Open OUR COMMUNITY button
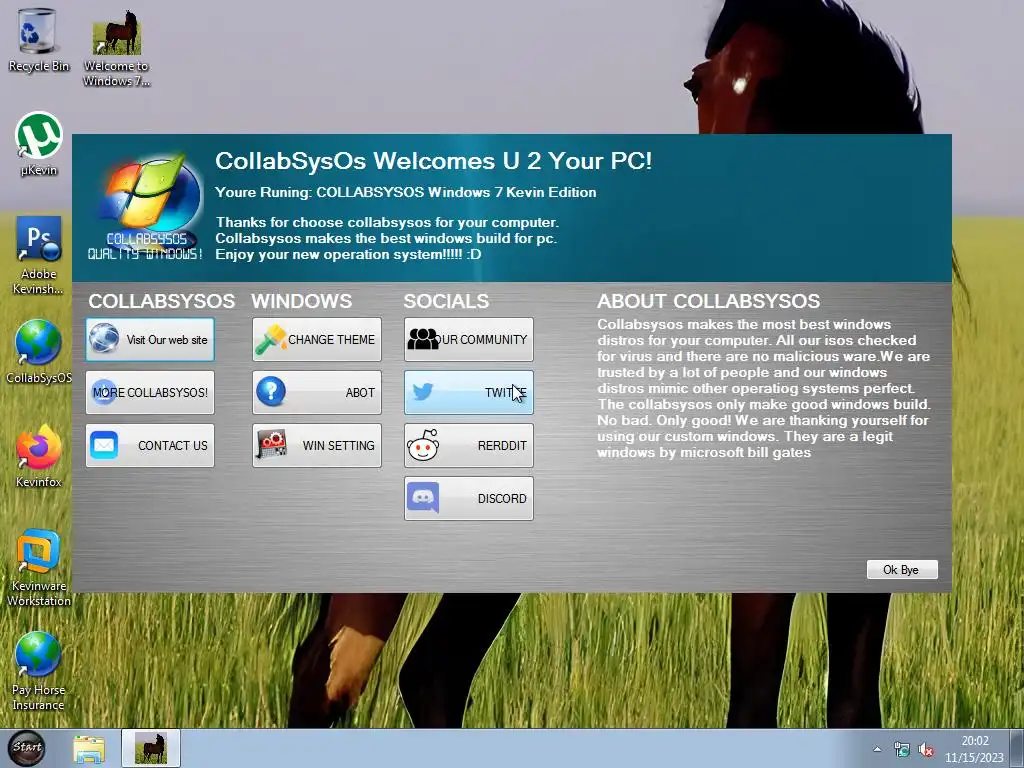This screenshot has height=768, width=1024. pos(469,340)
